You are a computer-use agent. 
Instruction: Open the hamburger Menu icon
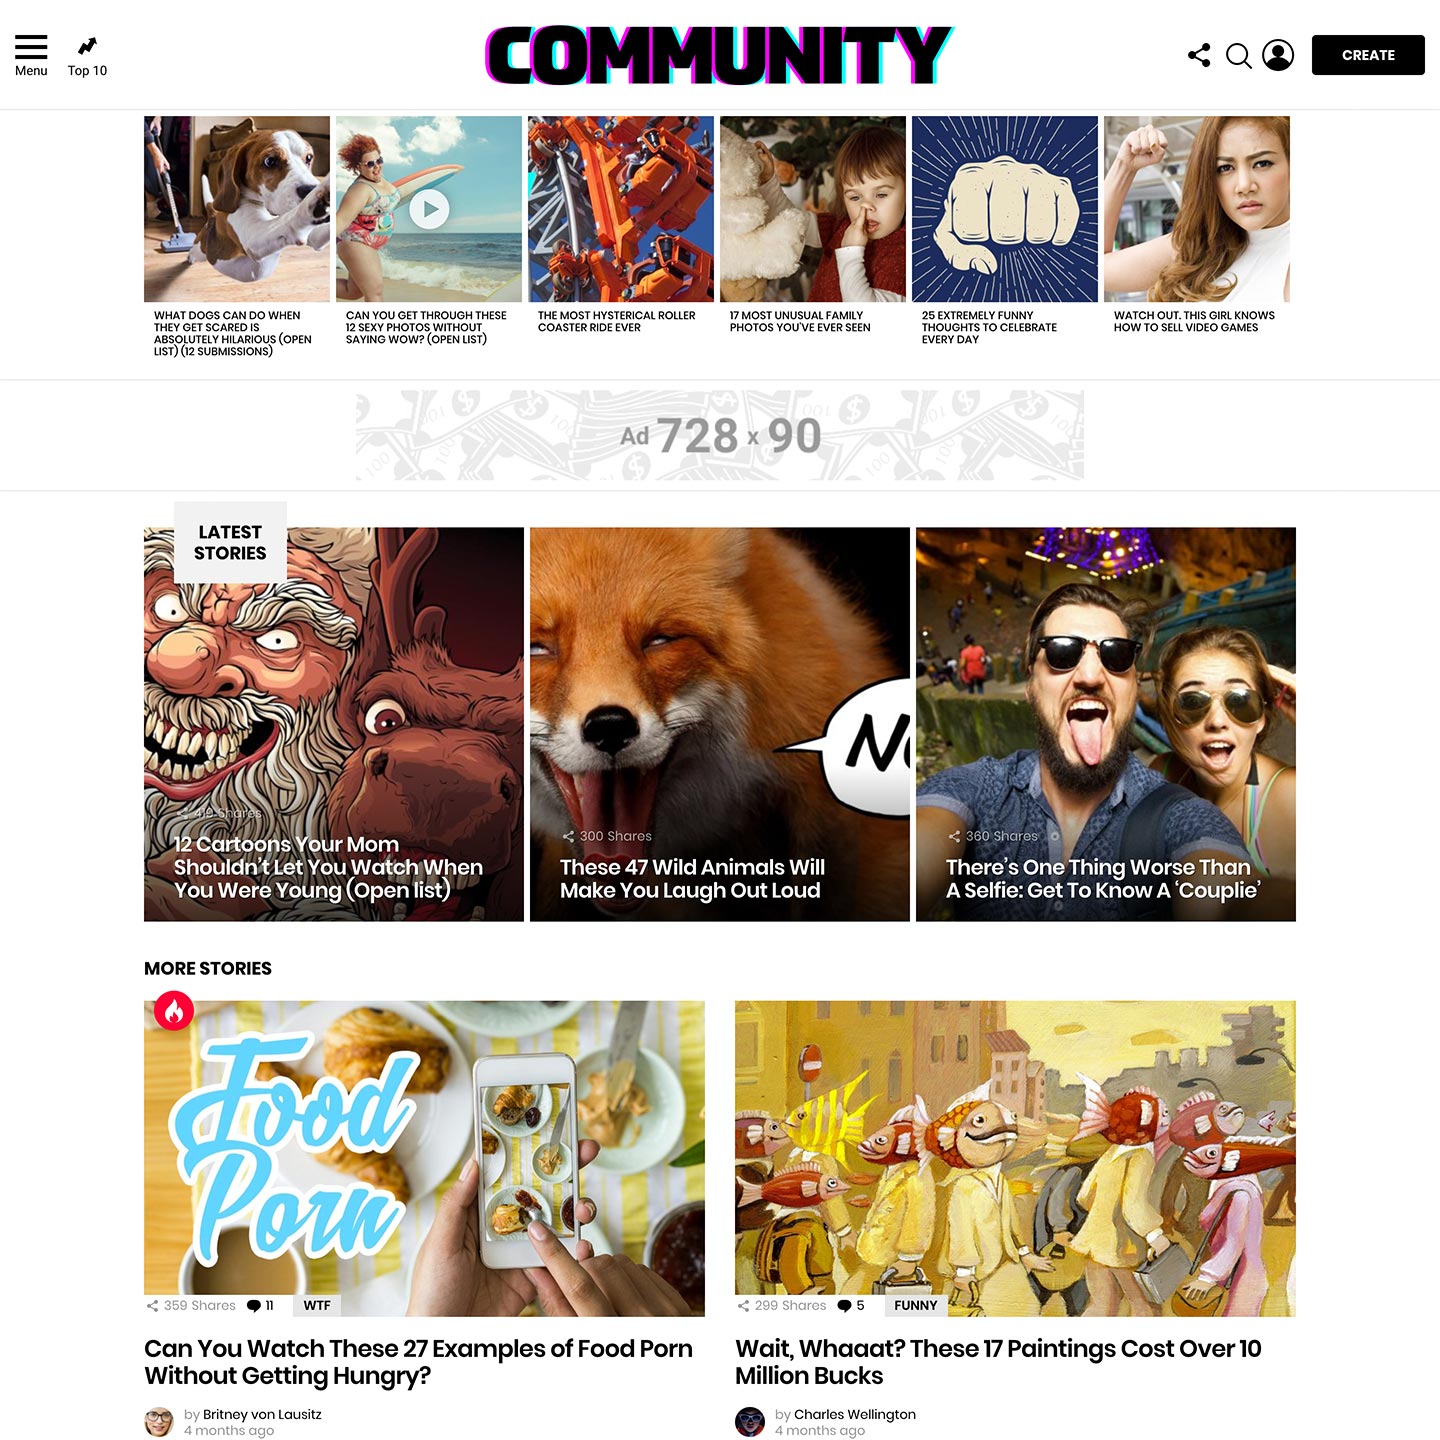point(31,47)
